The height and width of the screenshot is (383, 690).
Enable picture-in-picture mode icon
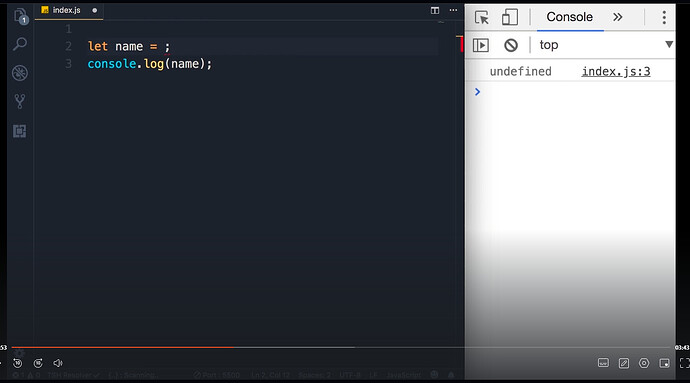pos(664,363)
